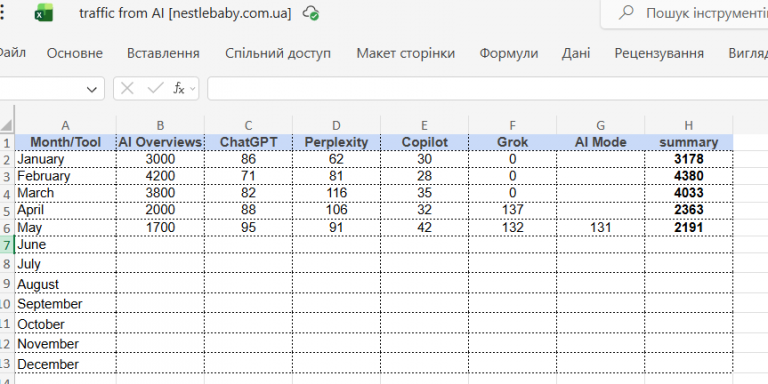Switch to Макет сторінки tab
768x384 pixels.
point(406,53)
